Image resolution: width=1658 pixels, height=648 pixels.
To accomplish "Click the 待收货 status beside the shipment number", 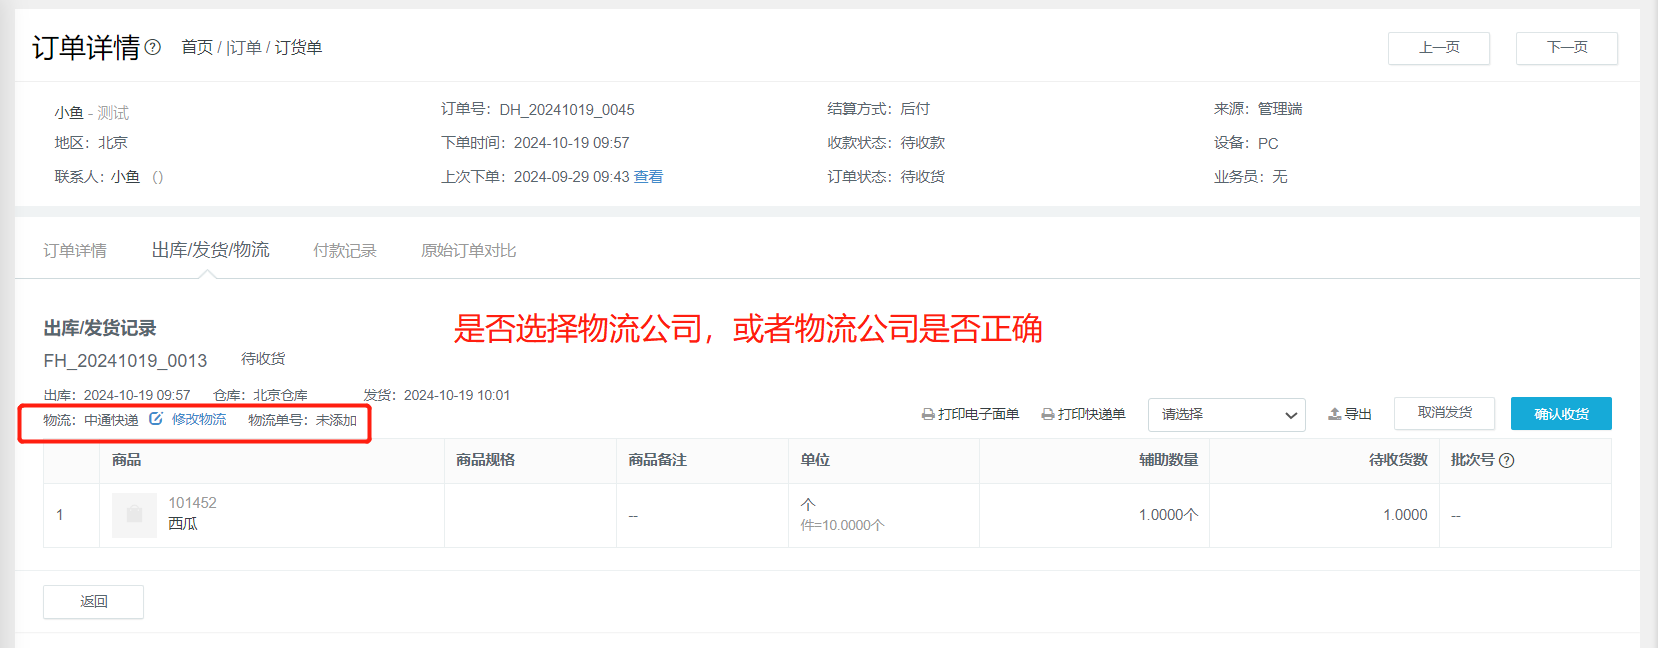I will coord(263,359).
